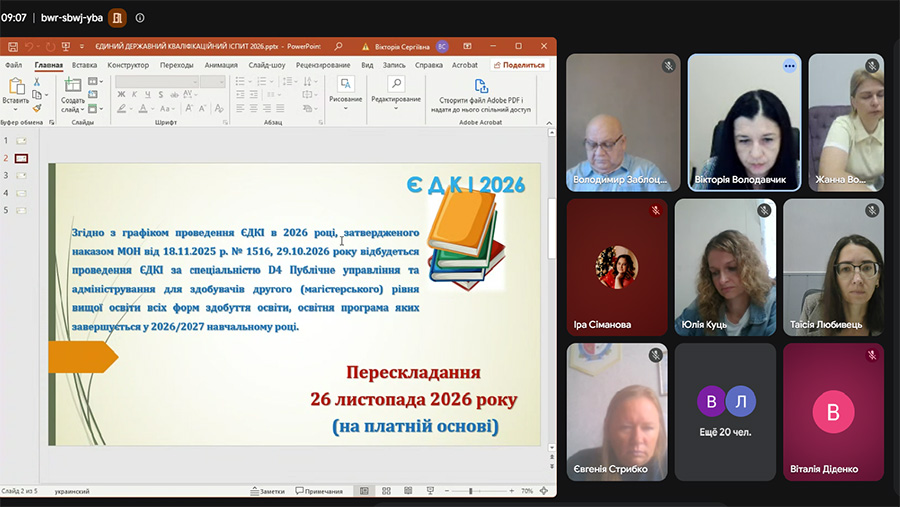Open more options on Вікторія Володавчик tile
This screenshot has width=900, height=507.
pyautogui.click(x=790, y=66)
